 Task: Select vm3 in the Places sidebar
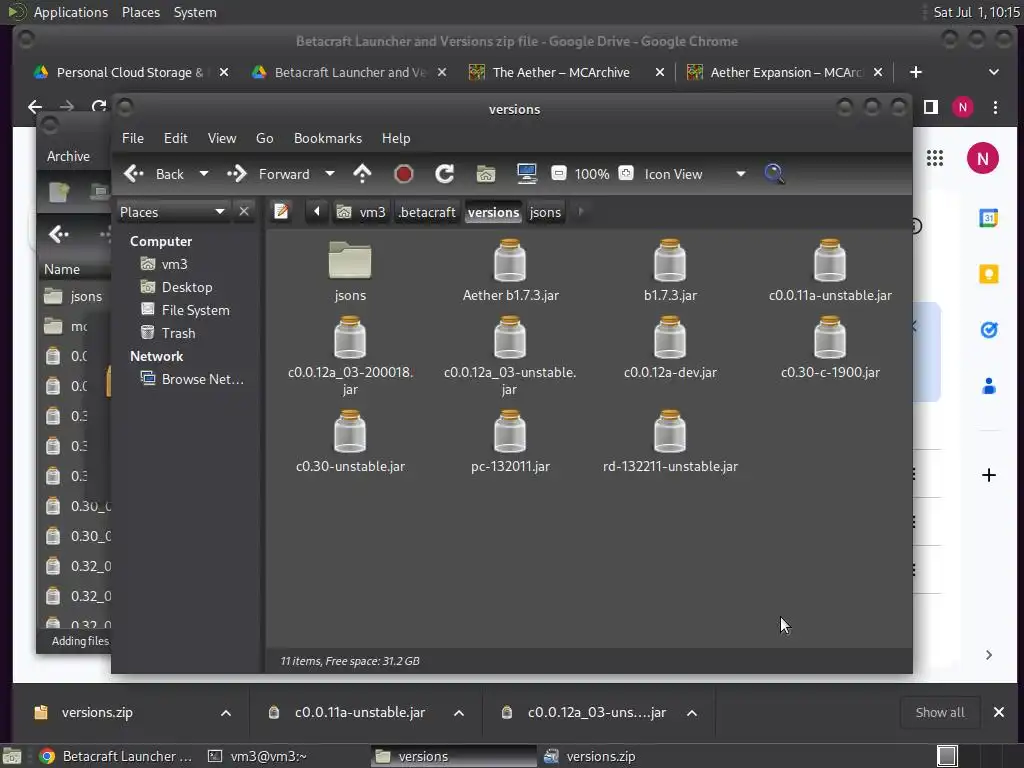(164, 264)
